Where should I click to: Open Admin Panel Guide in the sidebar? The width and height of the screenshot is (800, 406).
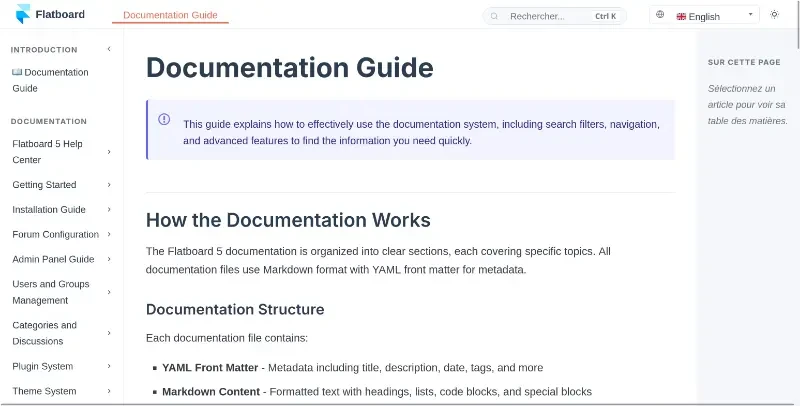point(53,259)
